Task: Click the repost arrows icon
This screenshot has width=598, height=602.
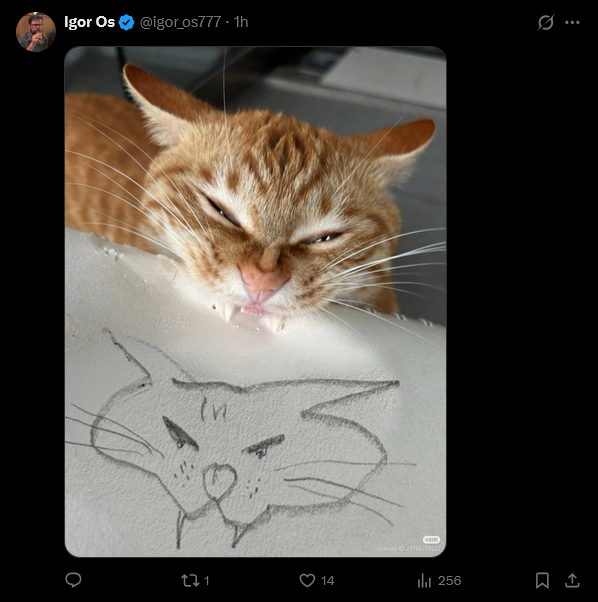Action: click(190, 580)
